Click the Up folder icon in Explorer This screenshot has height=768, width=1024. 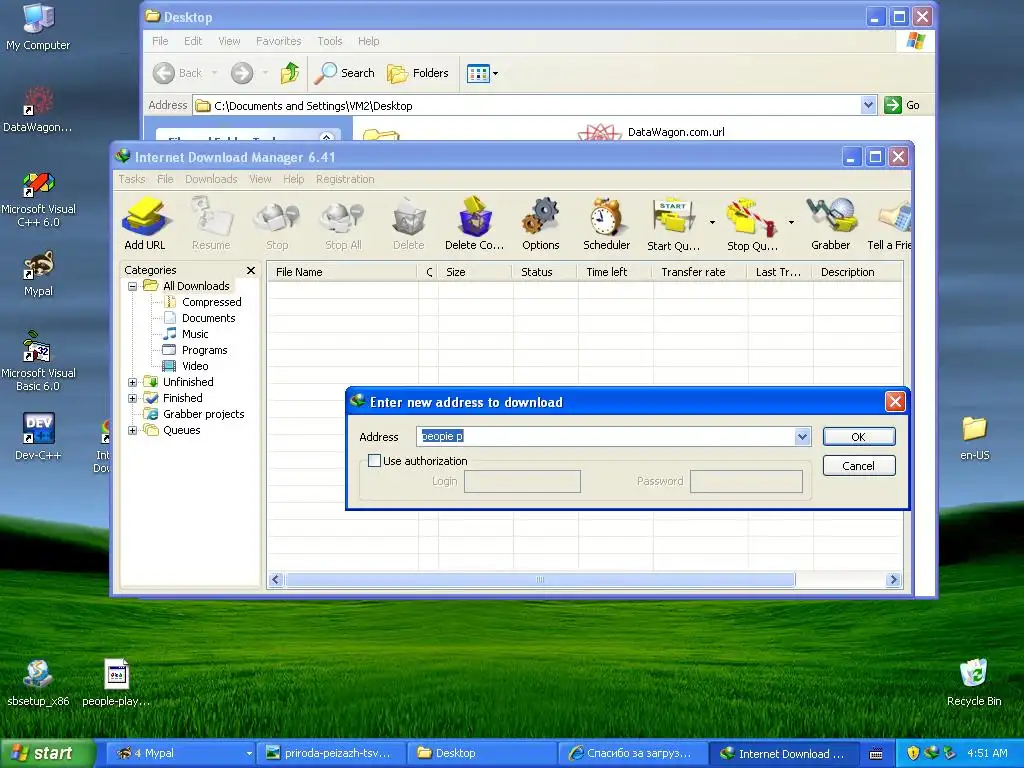[289, 73]
